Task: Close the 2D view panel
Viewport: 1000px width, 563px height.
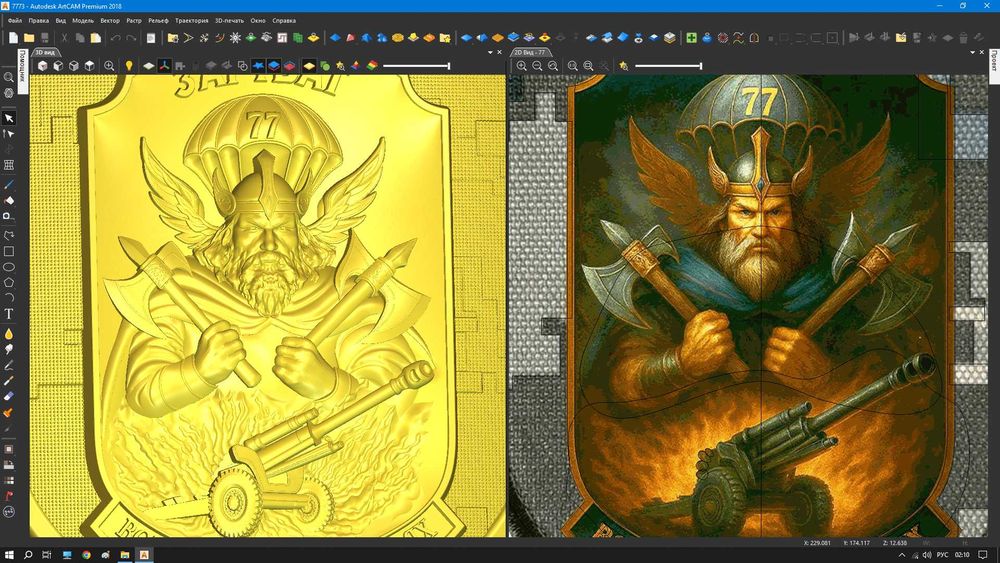Action: (982, 52)
